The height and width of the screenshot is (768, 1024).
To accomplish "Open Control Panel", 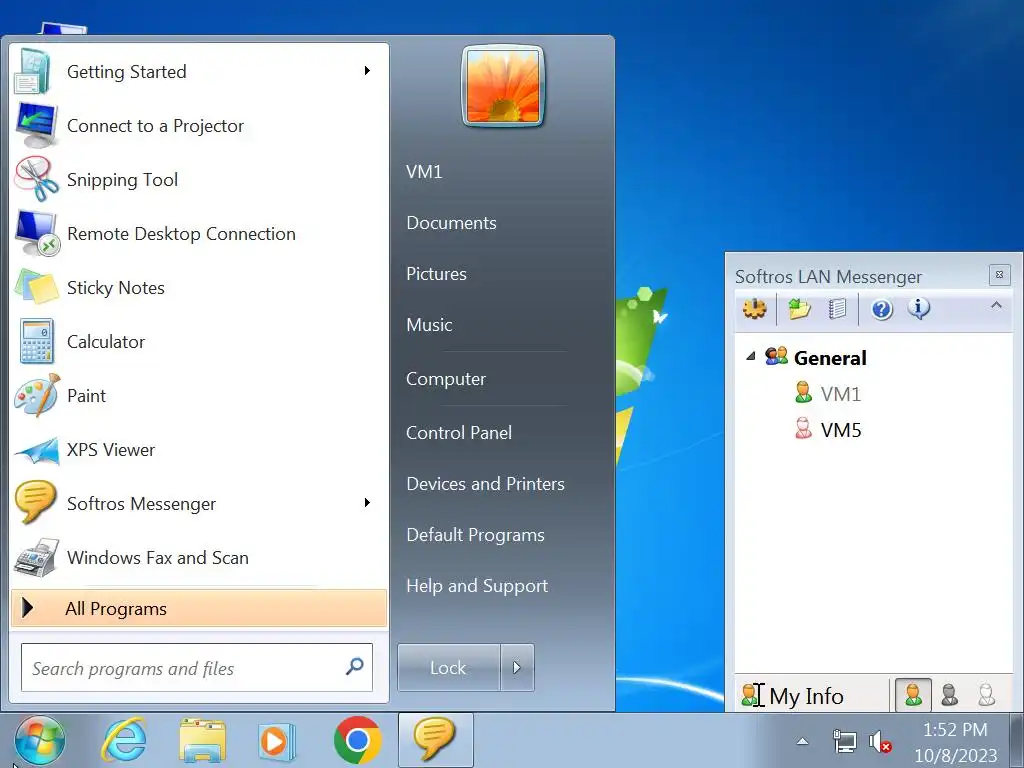I will click(459, 432).
